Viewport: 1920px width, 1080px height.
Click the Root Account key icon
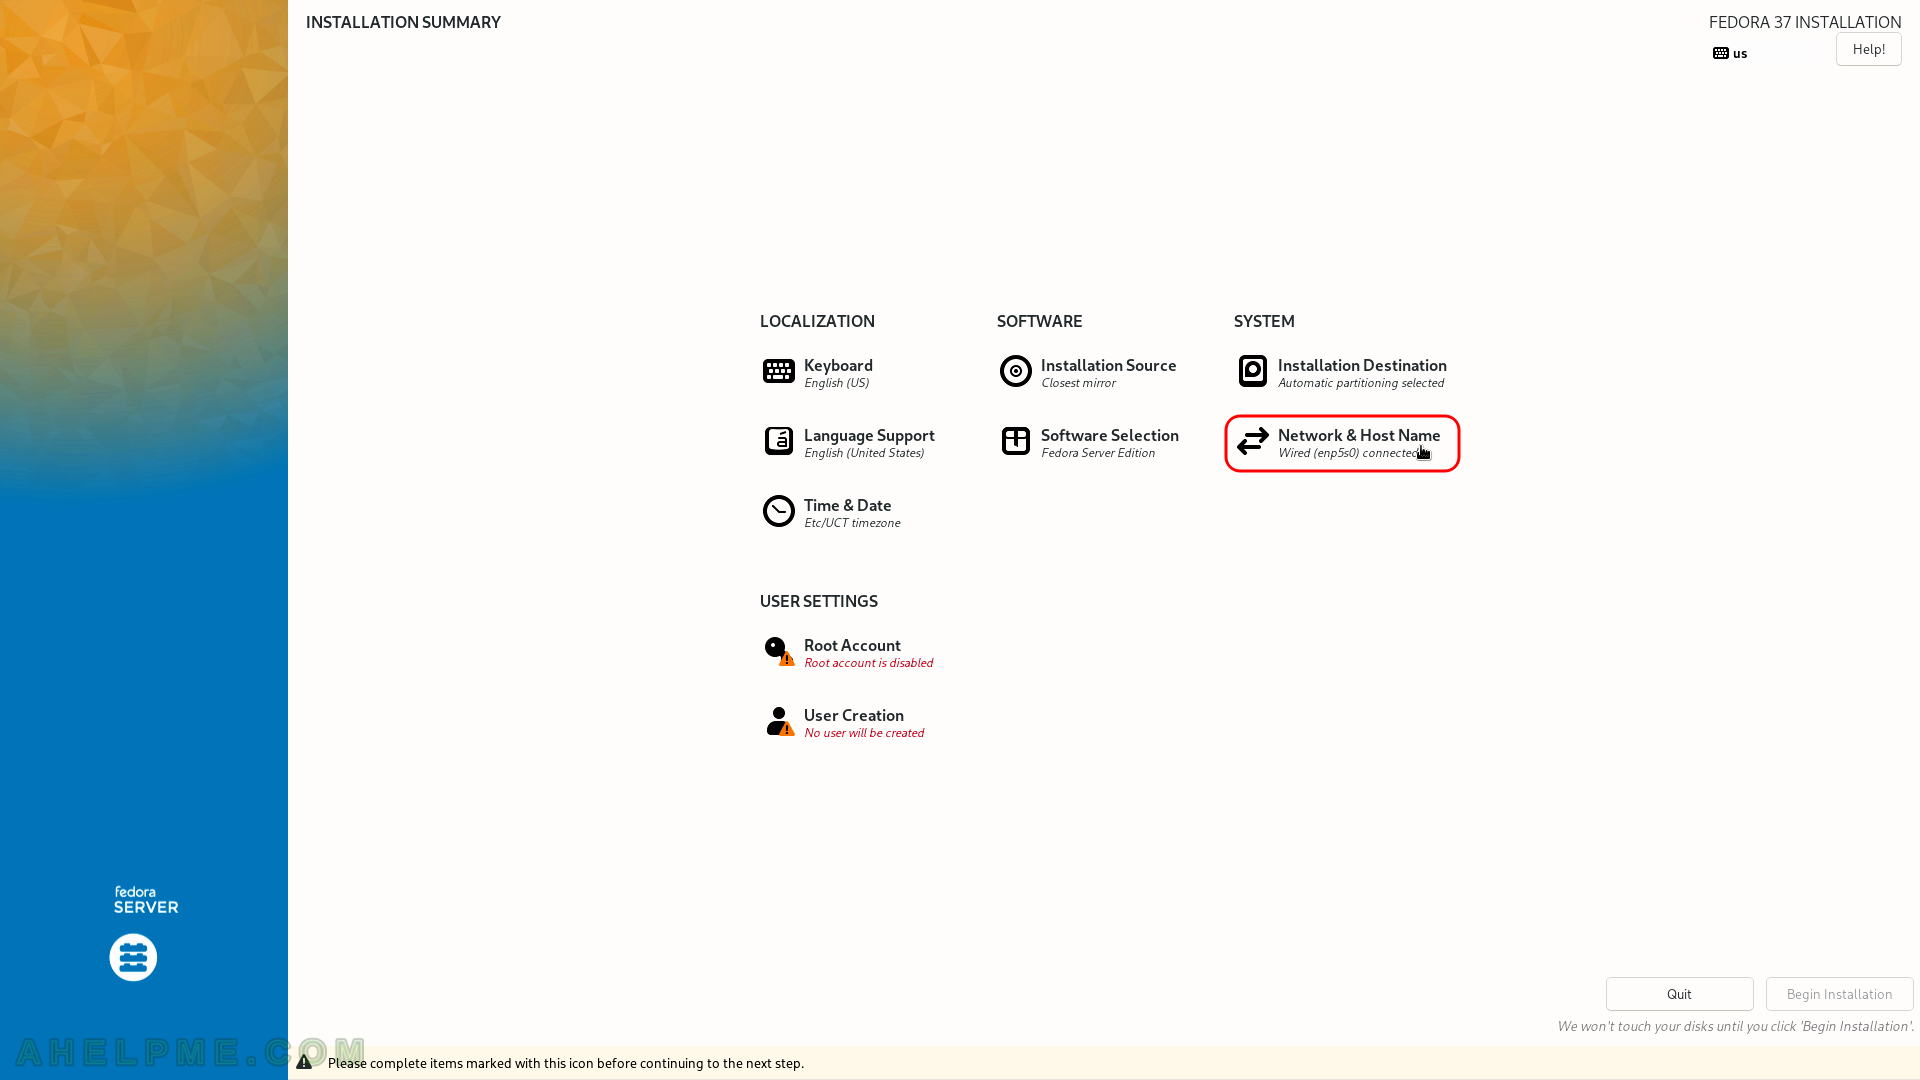[779, 651]
